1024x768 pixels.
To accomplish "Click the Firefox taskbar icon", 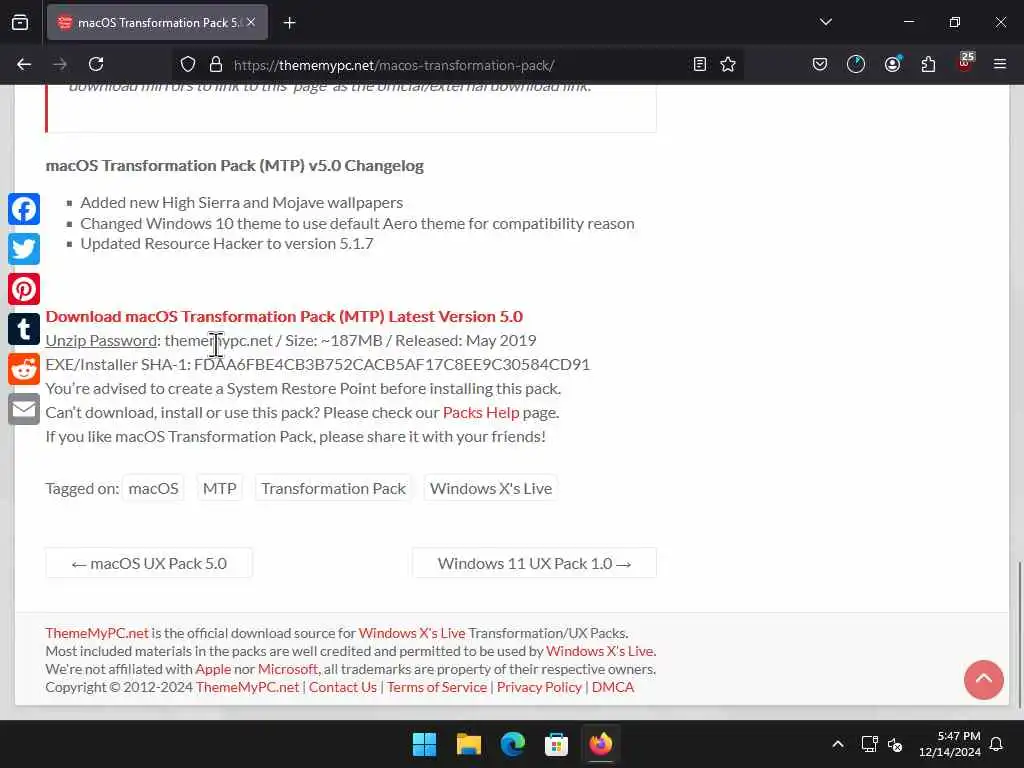I will click(601, 744).
